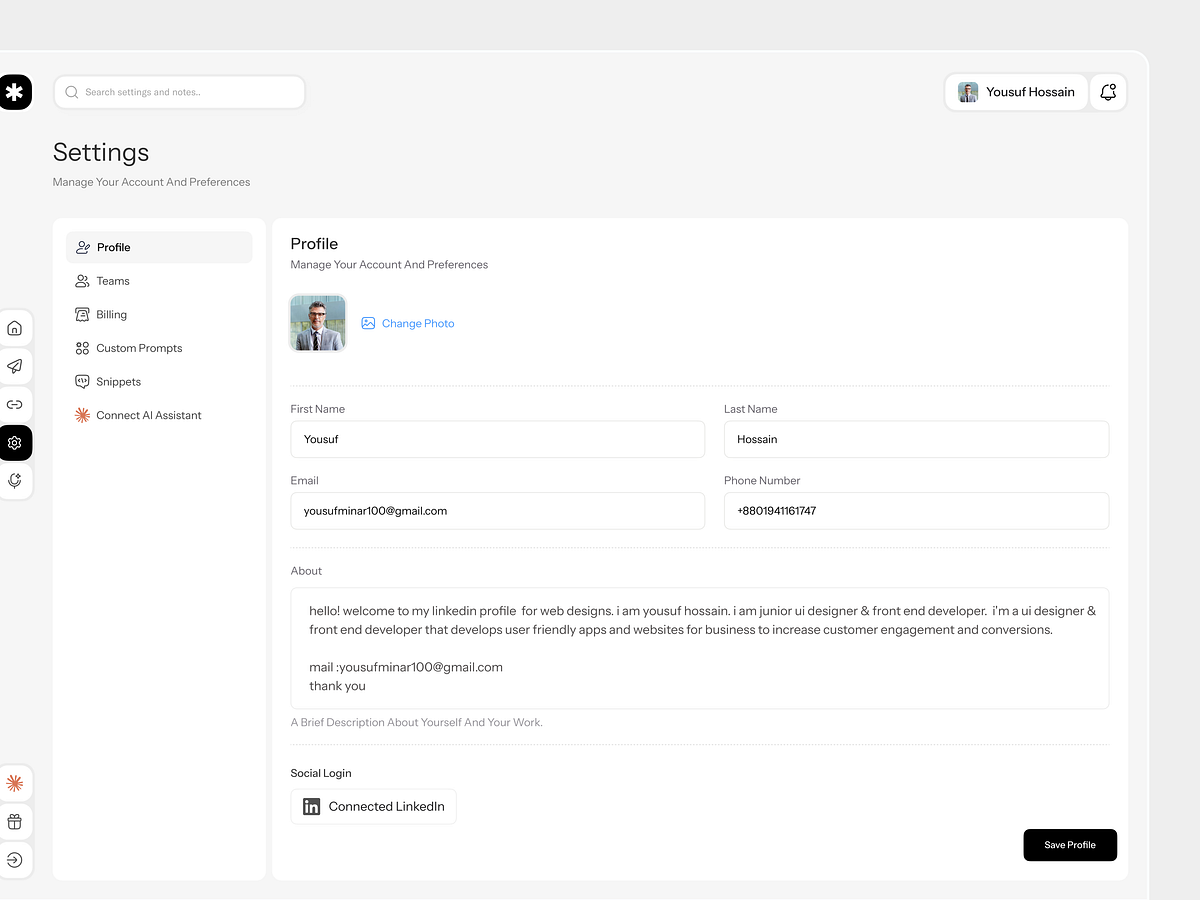Focus the search settings and notes field

[x=180, y=92]
